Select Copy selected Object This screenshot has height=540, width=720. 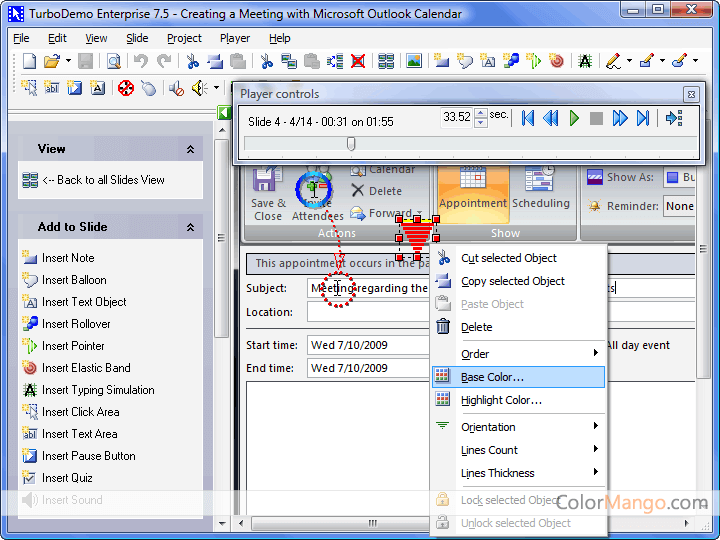(x=518, y=281)
